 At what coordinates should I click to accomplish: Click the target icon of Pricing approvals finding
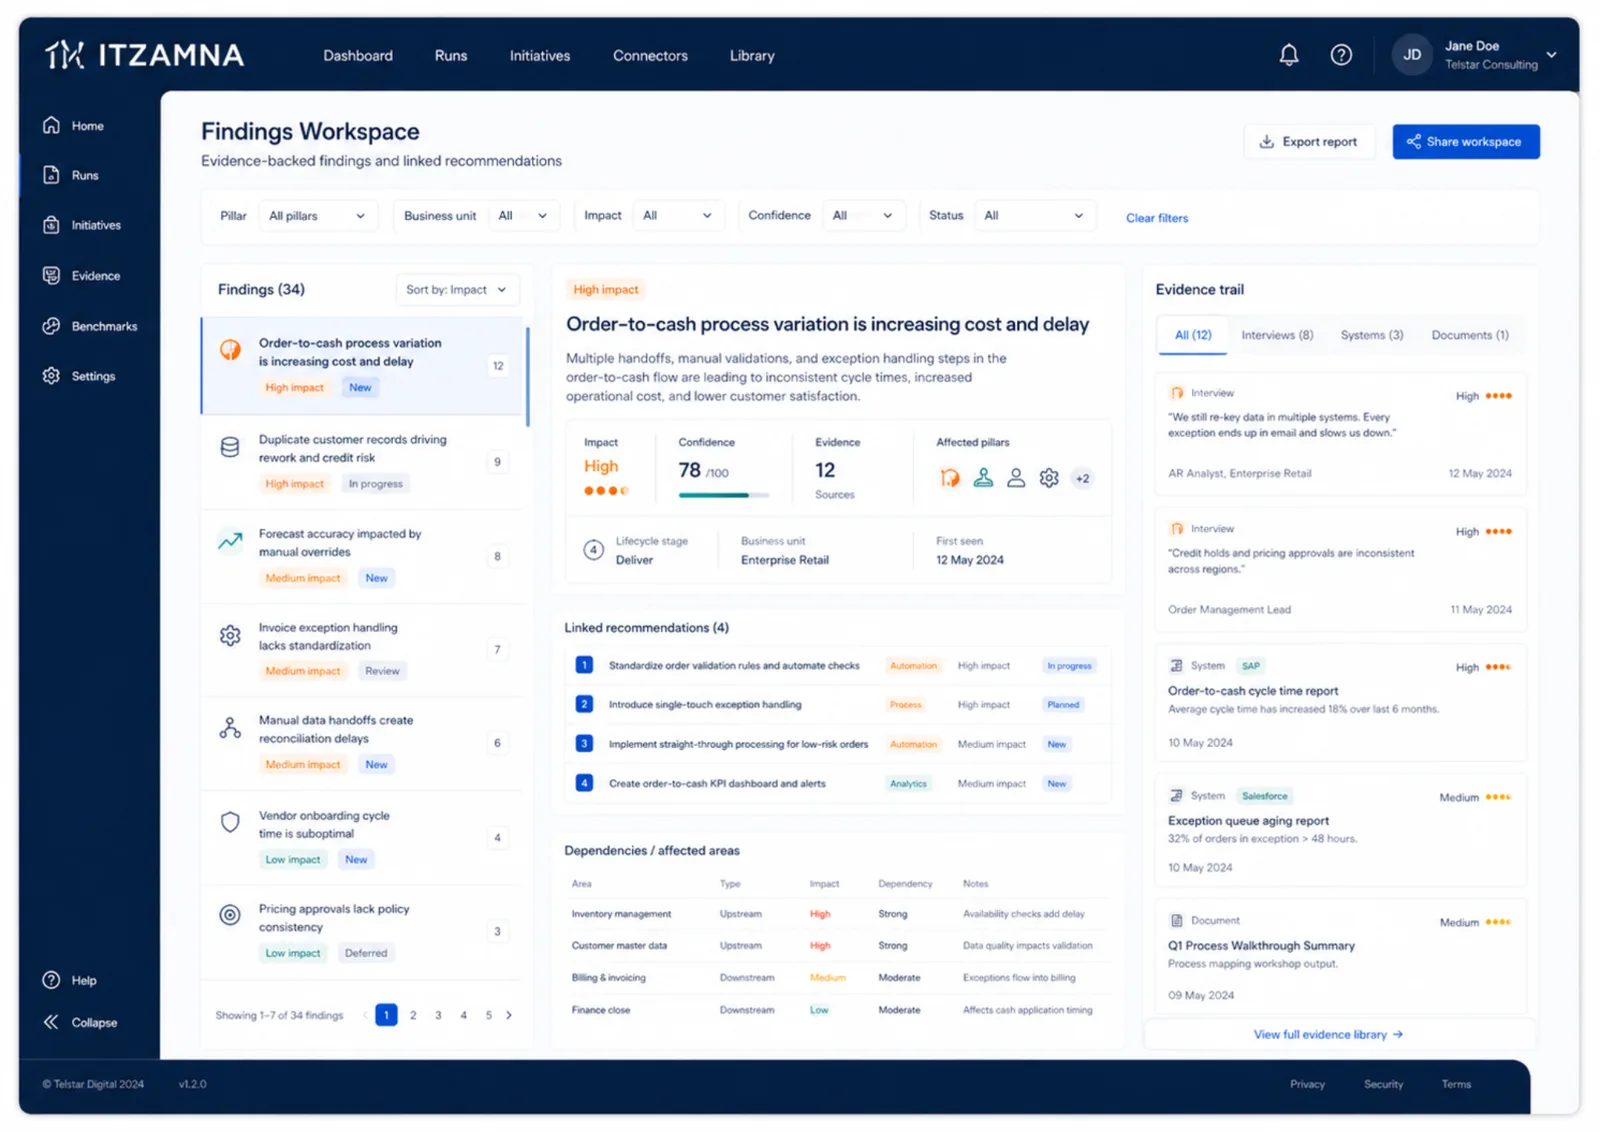click(230, 915)
